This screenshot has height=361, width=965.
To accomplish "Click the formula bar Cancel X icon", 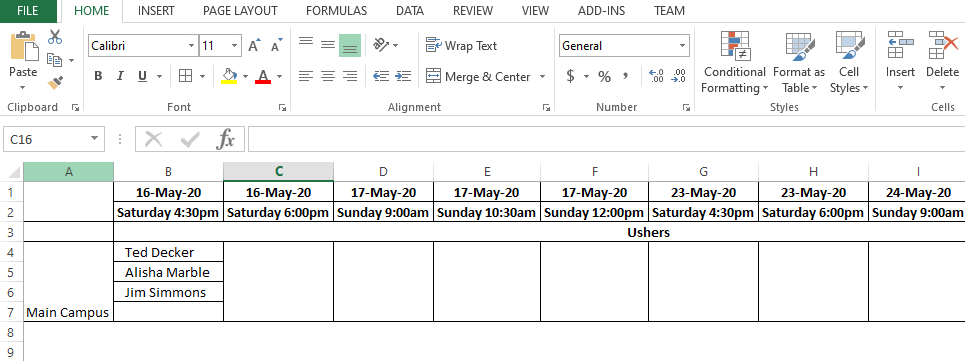I will point(153,139).
